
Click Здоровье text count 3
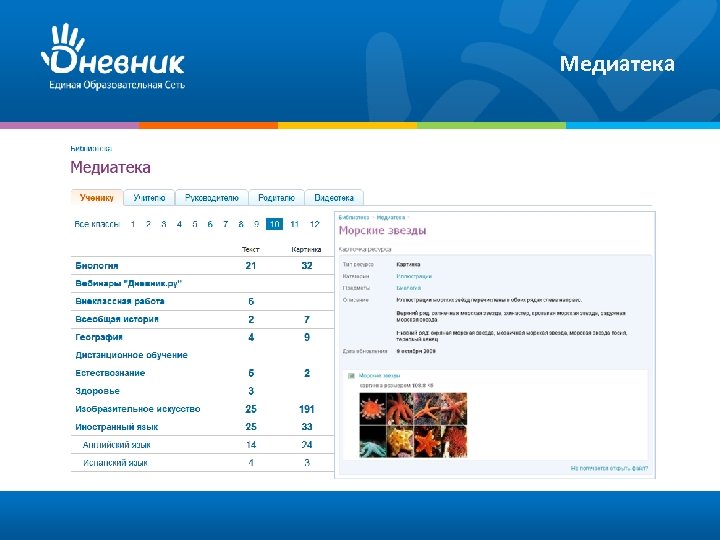pos(251,391)
